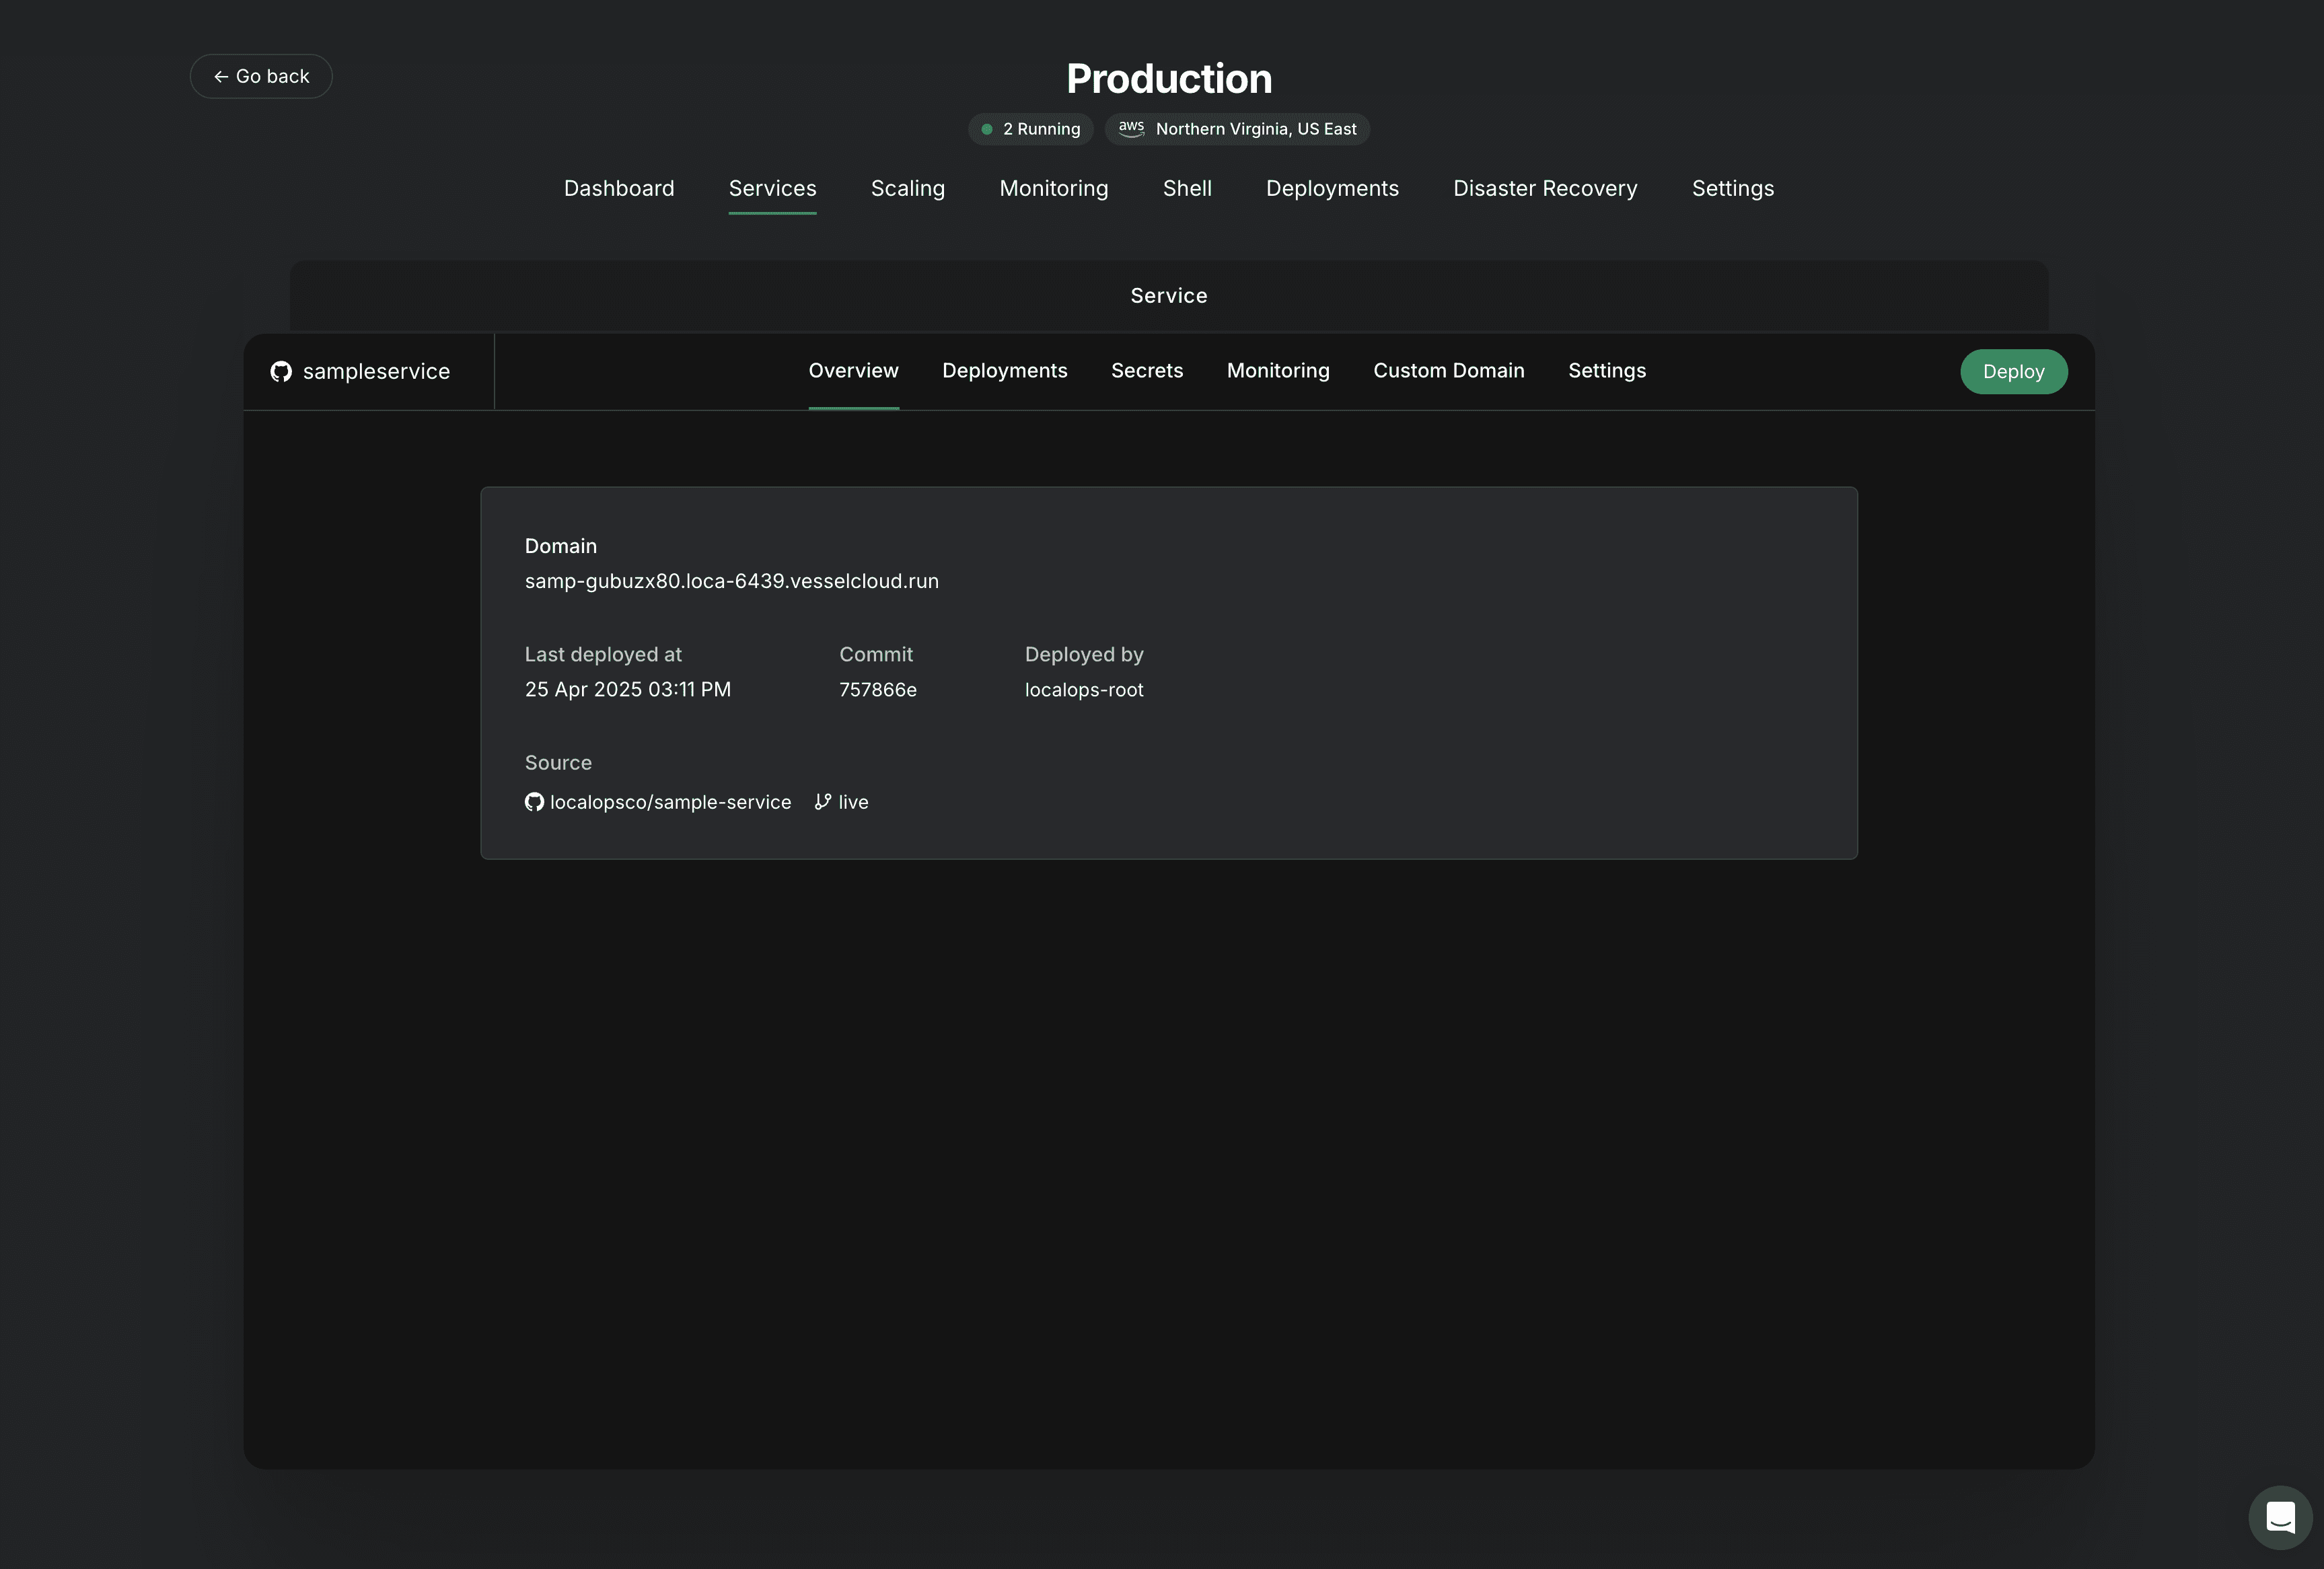2324x1569 pixels.
Task: Click the AWS logo in region badge
Action: point(1131,128)
